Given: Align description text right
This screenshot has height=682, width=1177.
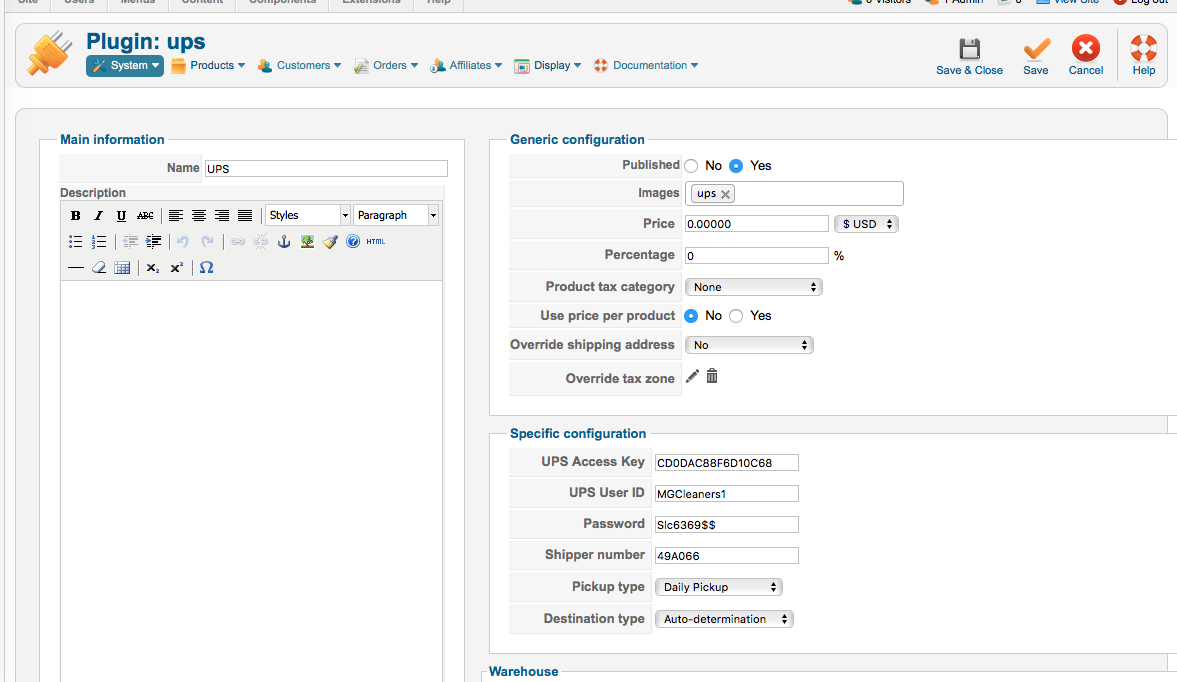Looking at the screenshot, I should [221, 215].
